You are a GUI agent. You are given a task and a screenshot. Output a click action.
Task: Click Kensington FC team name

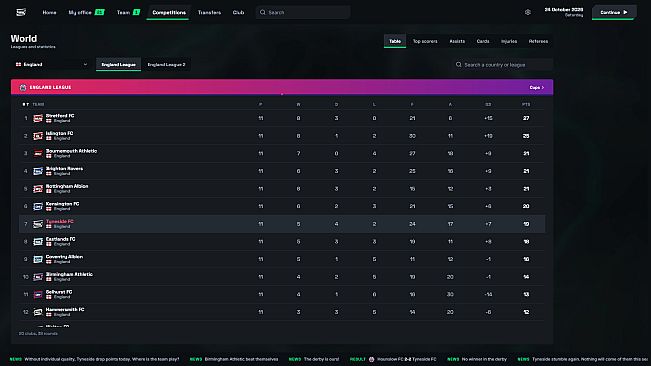(62, 204)
